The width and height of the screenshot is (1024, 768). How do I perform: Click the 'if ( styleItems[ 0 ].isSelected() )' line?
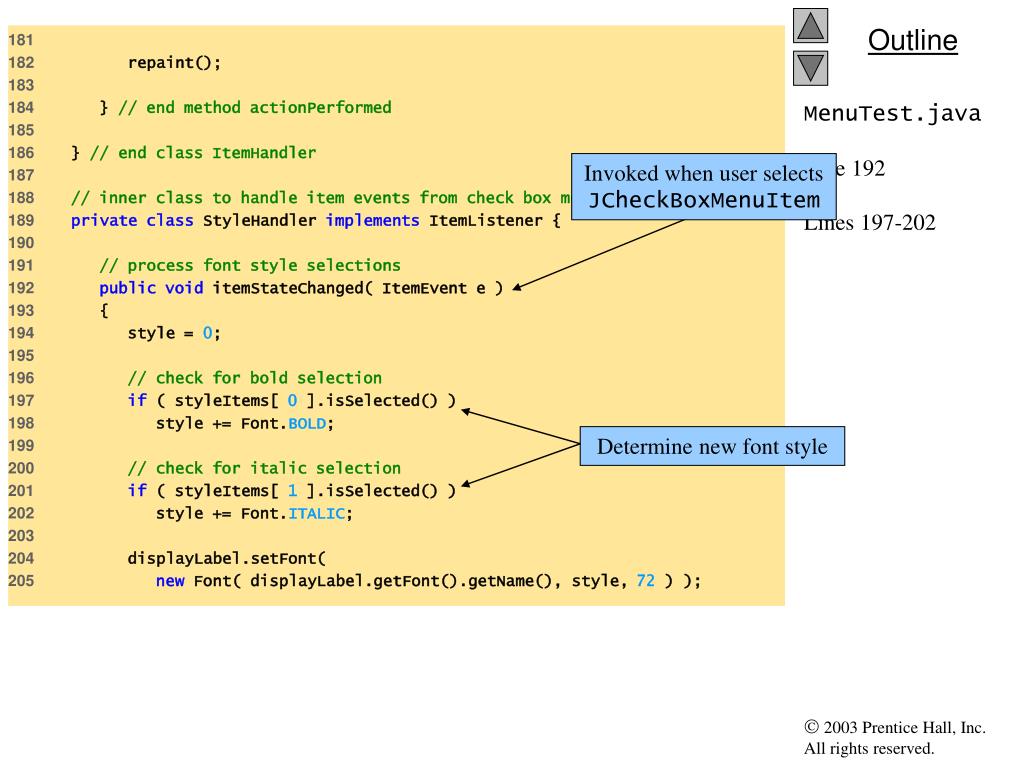pyautogui.click(x=292, y=400)
